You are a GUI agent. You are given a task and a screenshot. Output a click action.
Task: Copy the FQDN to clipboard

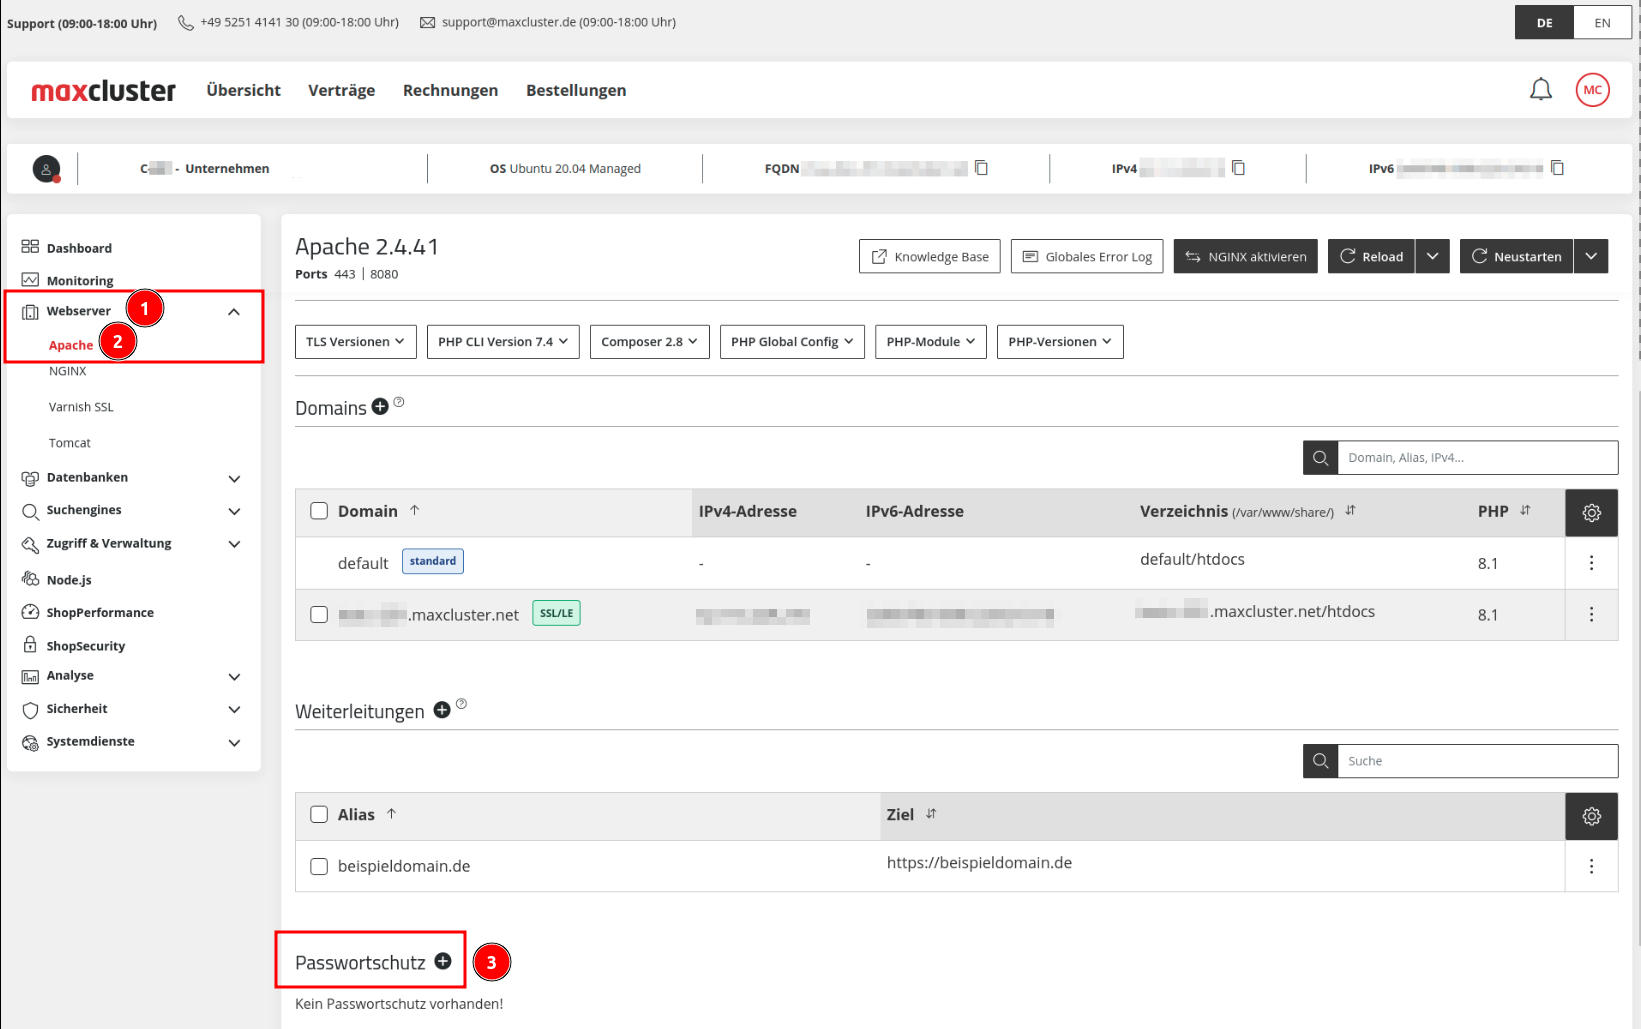click(x=981, y=168)
